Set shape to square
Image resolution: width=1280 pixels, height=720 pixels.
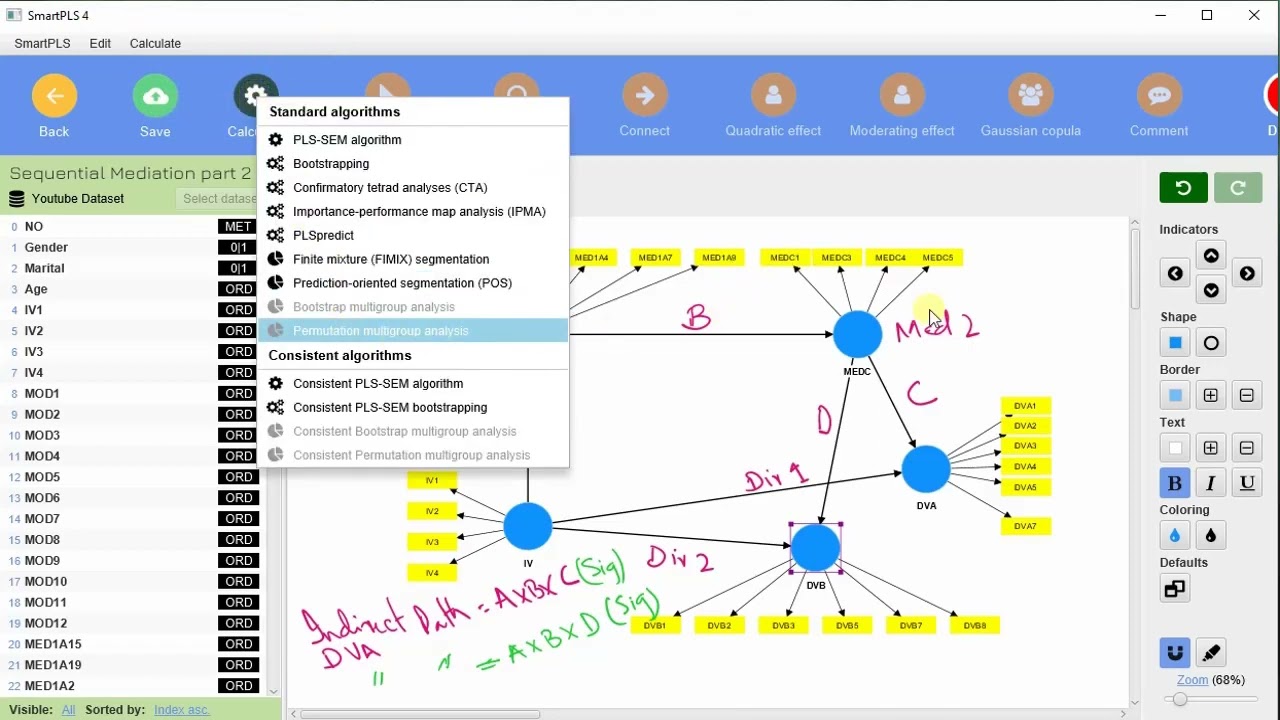1175,343
